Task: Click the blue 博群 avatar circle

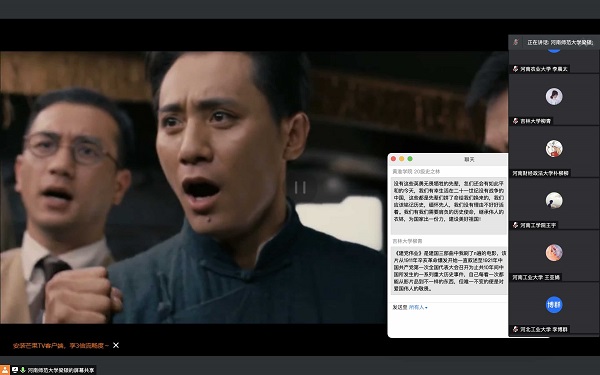Action: click(554, 305)
